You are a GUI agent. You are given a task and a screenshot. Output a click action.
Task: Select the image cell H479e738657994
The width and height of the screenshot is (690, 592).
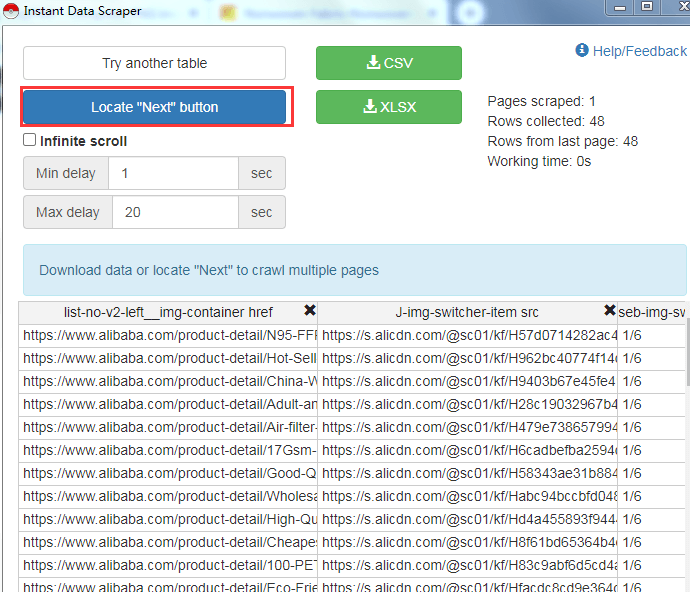click(x=467, y=427)
